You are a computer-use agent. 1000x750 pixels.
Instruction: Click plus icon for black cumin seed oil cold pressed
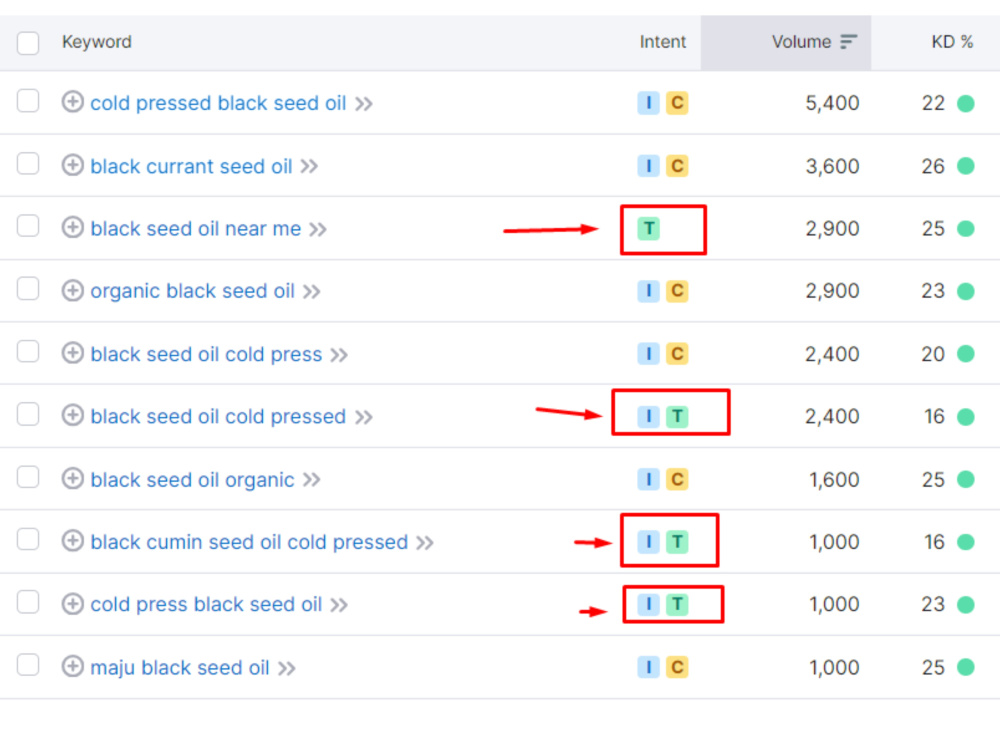(73, 541)
